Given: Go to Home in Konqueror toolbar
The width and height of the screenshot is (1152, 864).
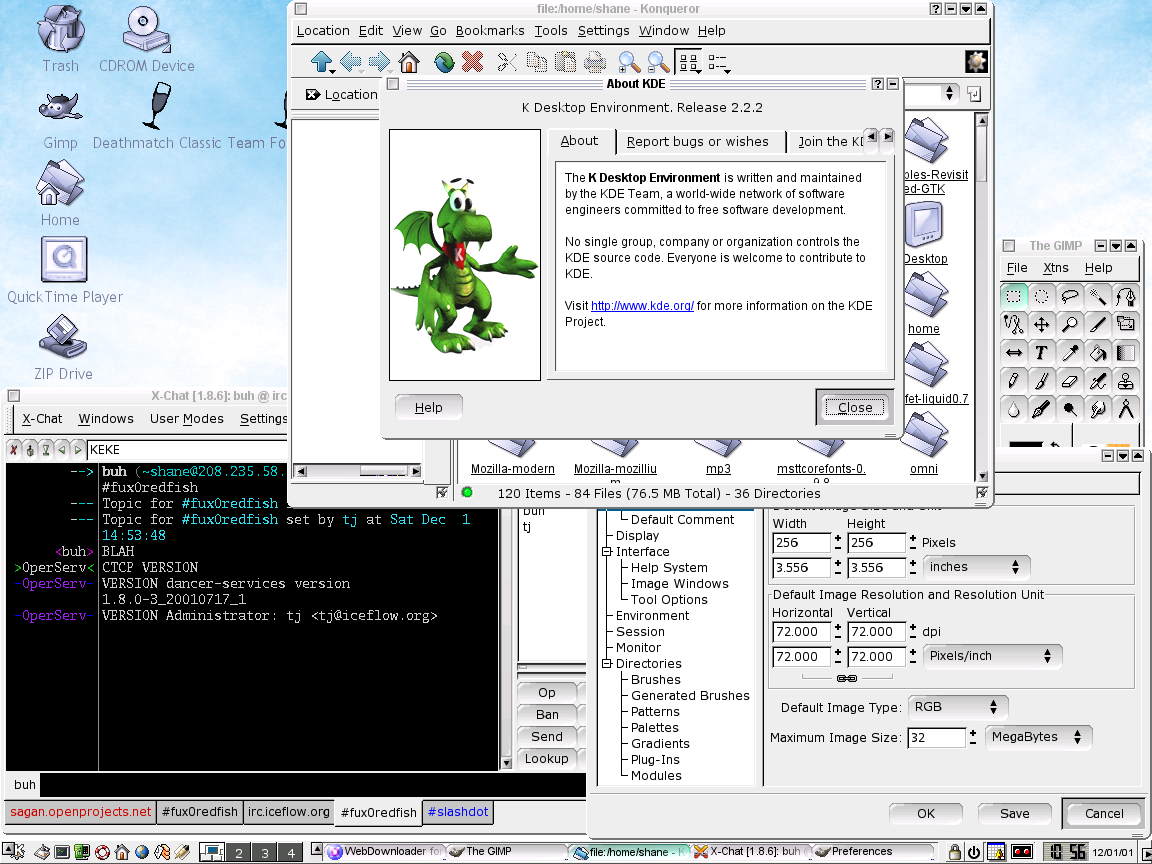Looking at the screenshot, I should click(408, 62).
